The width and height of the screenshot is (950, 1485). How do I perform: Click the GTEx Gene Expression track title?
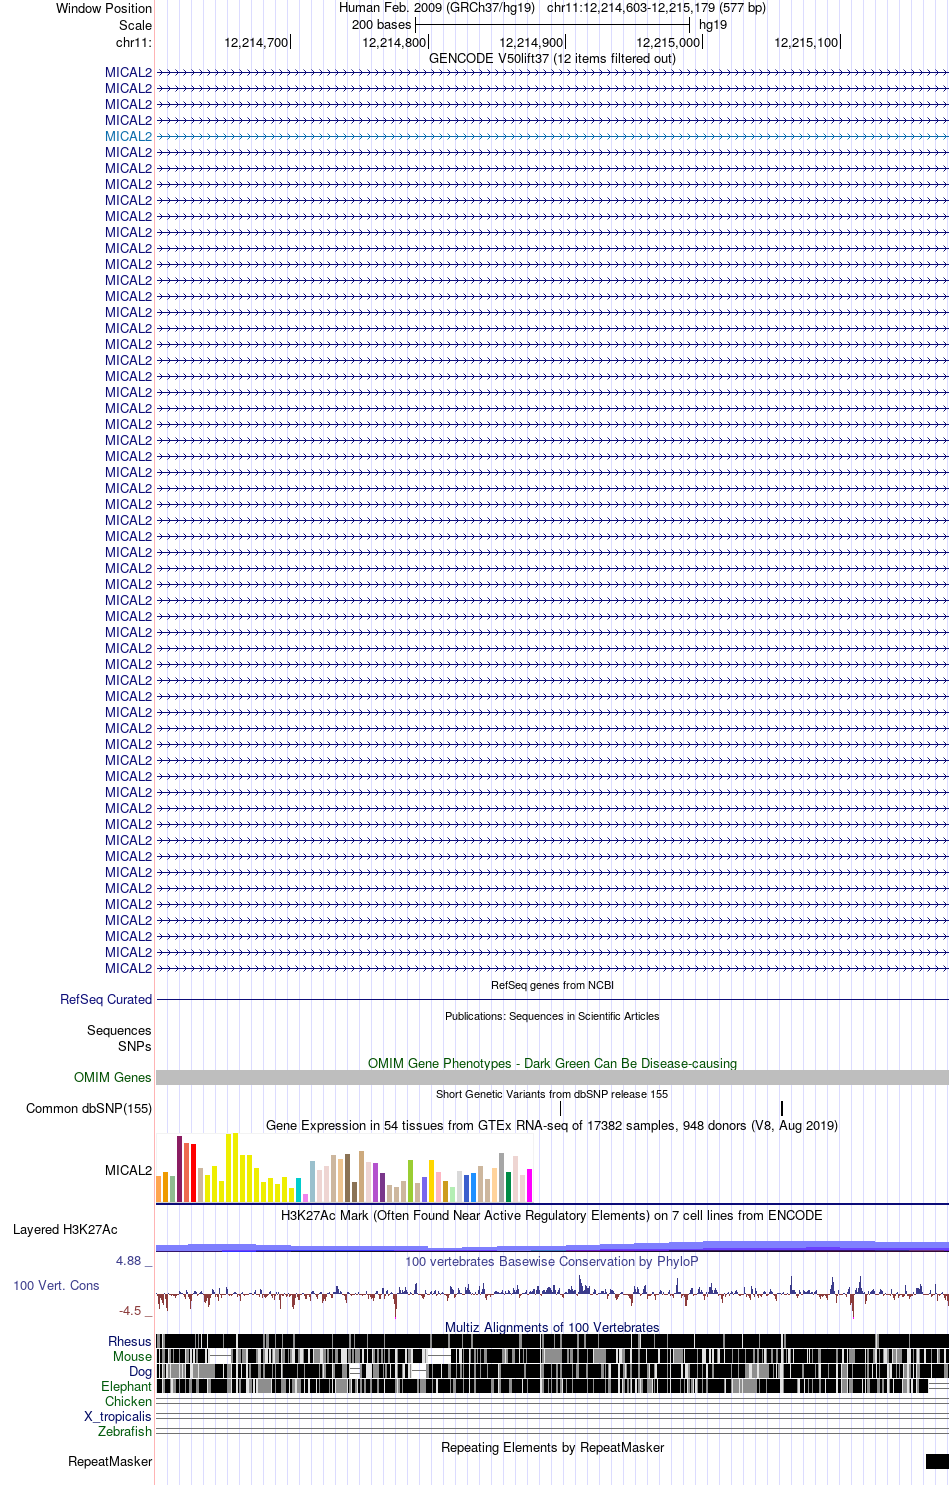(x=552, y=1125)
